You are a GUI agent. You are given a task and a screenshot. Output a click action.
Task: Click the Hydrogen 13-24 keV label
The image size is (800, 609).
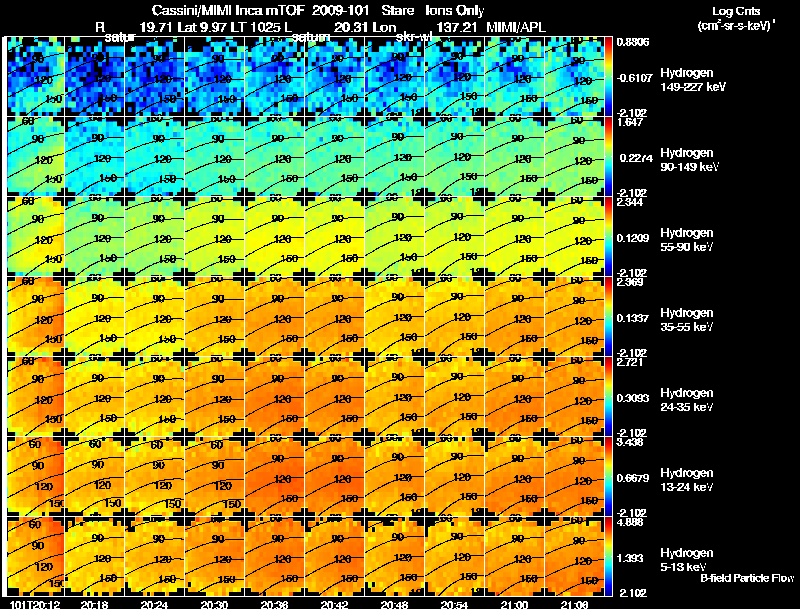click(686, 480)
